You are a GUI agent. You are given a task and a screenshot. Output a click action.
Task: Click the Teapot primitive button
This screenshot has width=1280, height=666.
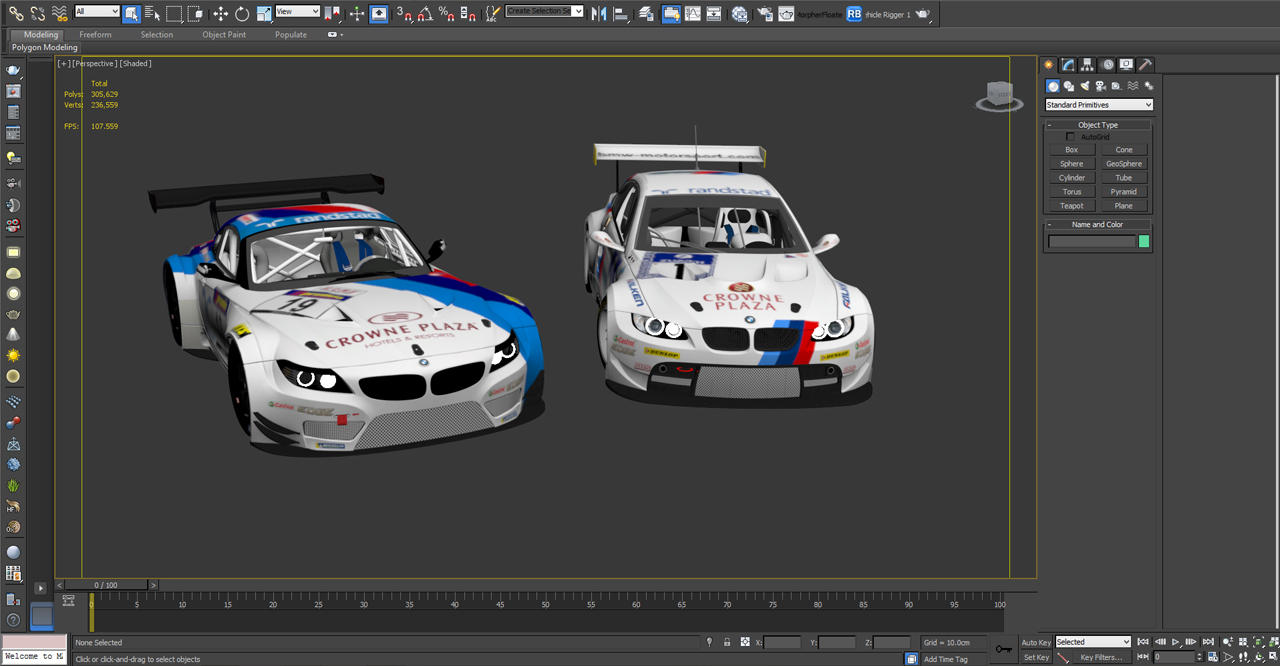click(x=1071, y=206)
